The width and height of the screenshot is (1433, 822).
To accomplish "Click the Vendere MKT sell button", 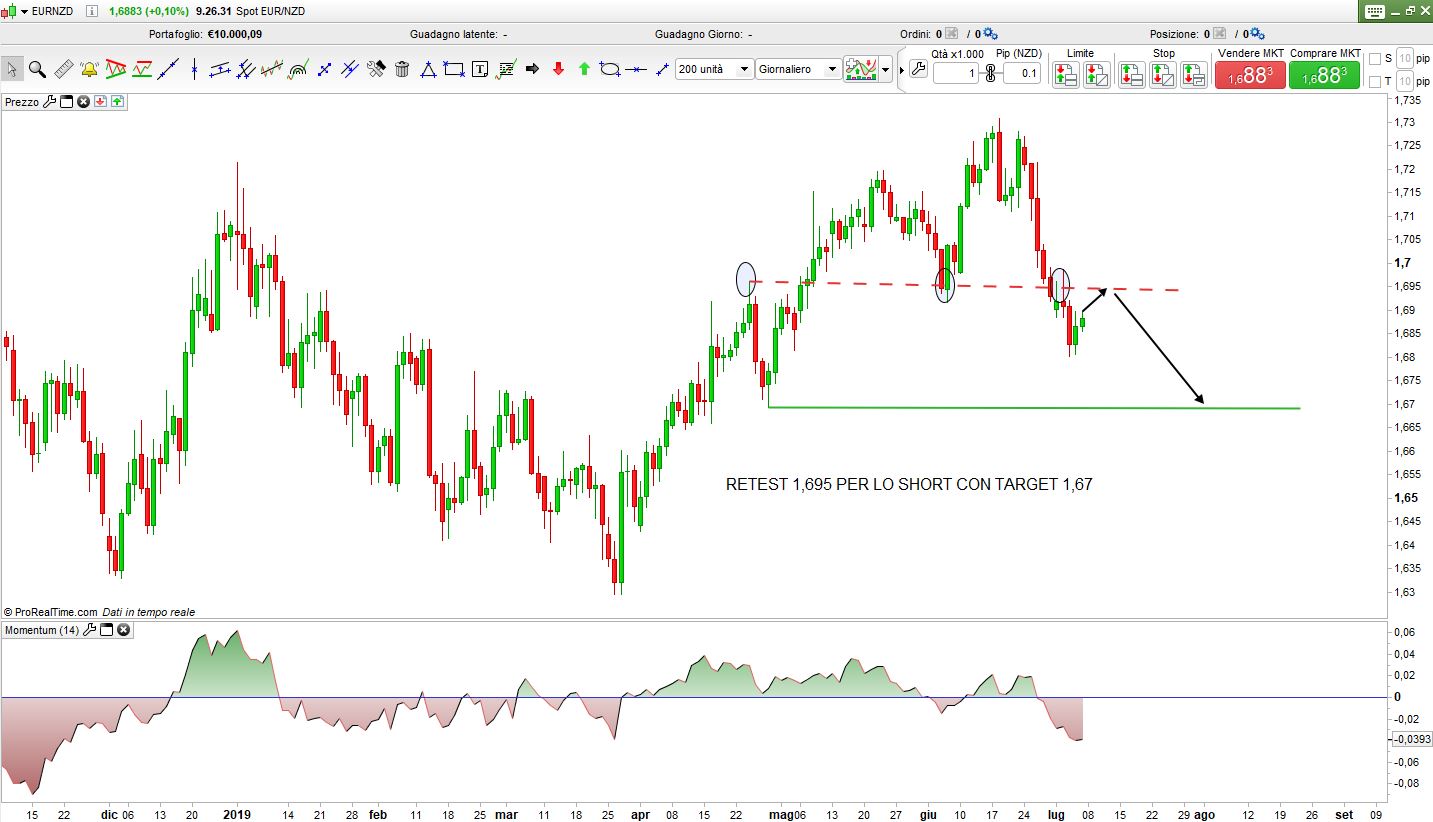I will (x=1249, y=74).
